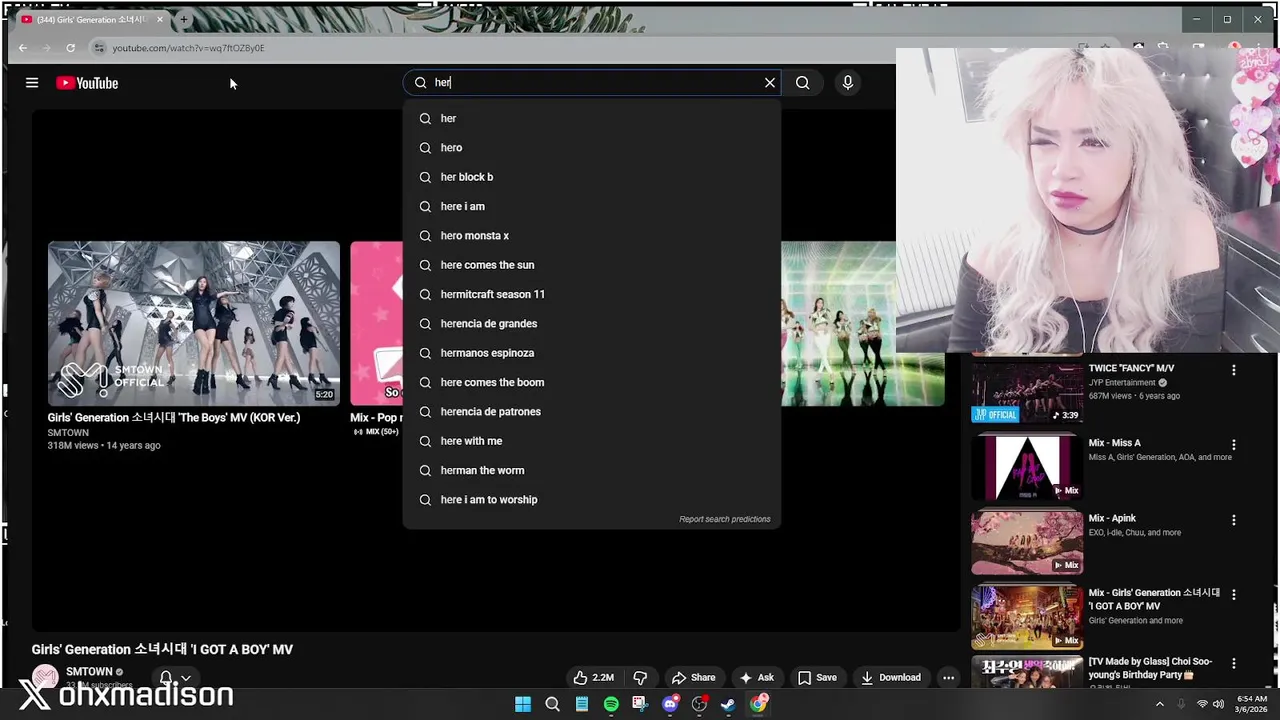The width and height of the screenshot is (1280, 720).
Task: Click the Choi Soo-young's Birthday Party title
Action: [x=1151, y=668]
